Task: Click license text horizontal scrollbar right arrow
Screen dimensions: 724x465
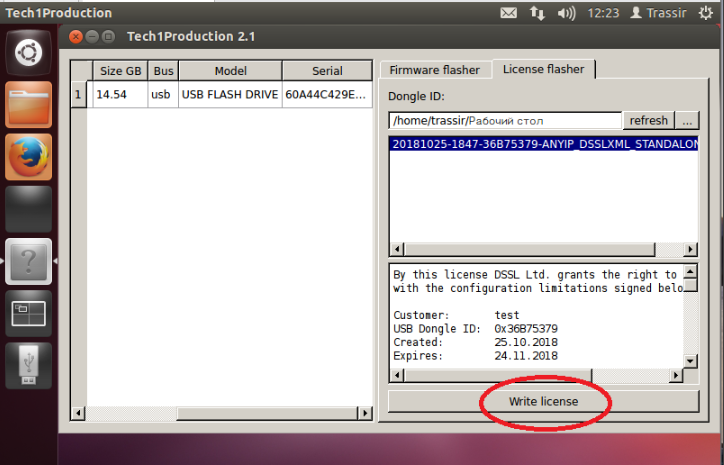Action: pos(676,375)
